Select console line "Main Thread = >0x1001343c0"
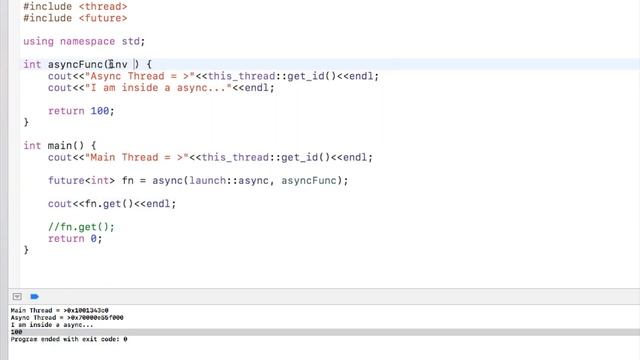 coord(60,311)
